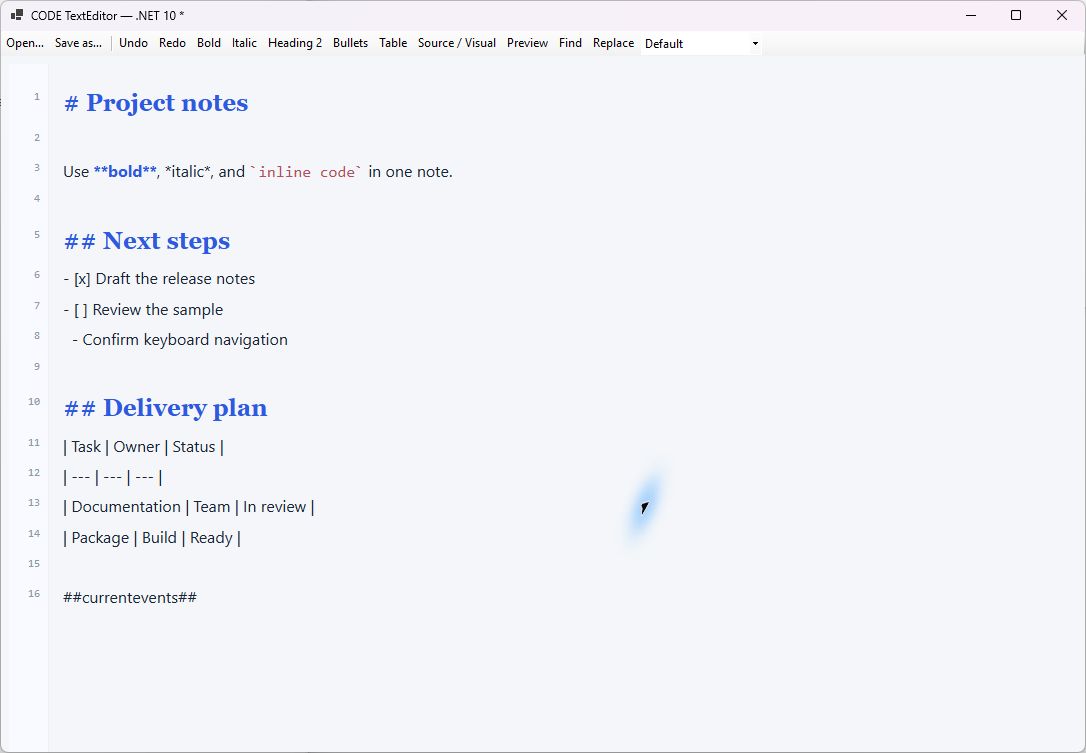Click the 'Documentation' table cell

(126, 507)
